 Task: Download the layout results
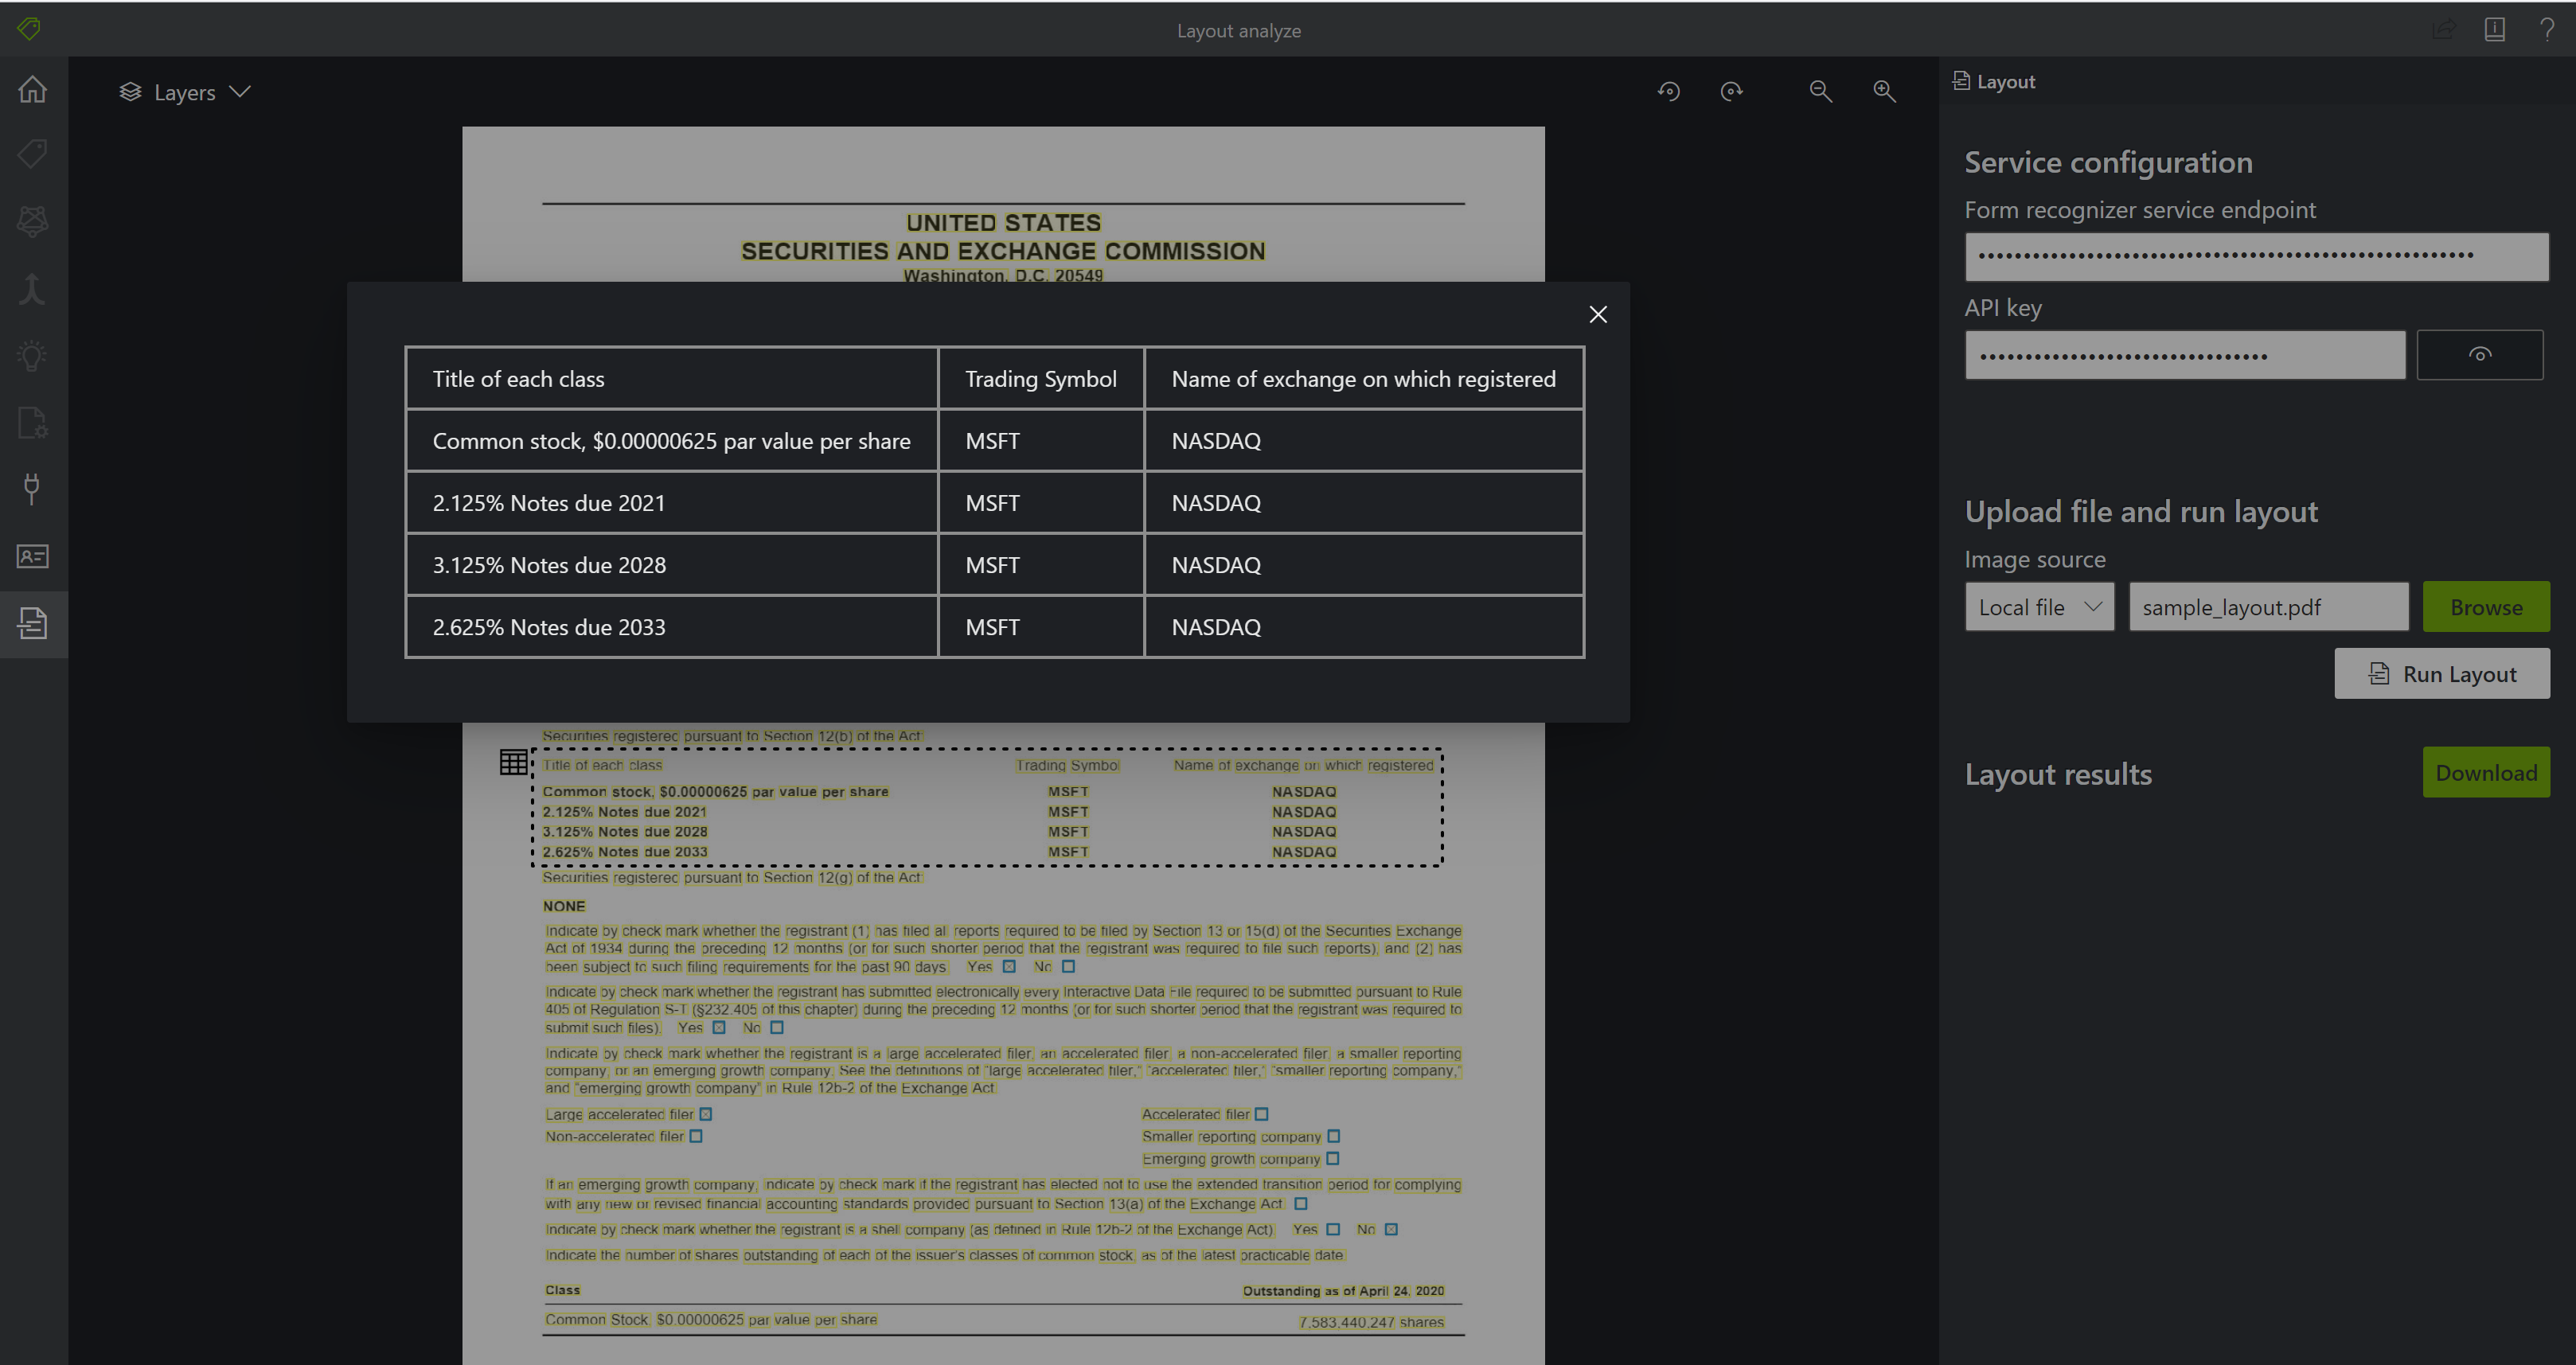pyautogui.click(x=2485, y=772)
